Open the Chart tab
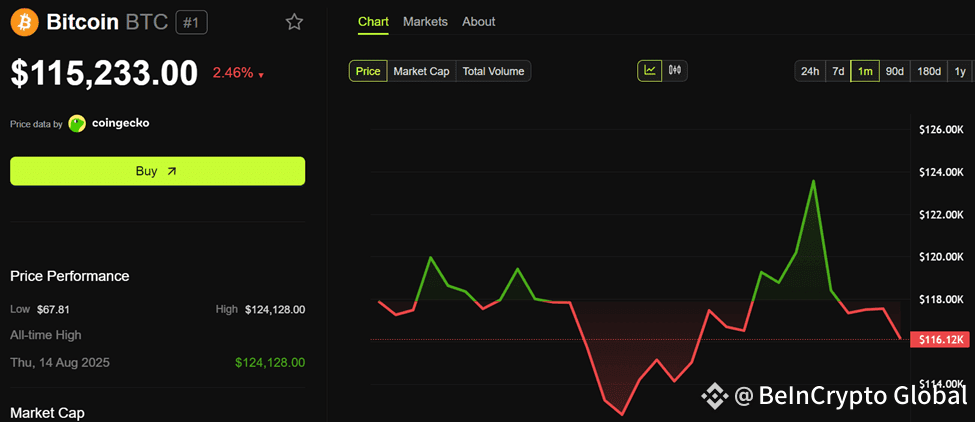The width and height of the screenshot is (975, 422). [373, 22]
